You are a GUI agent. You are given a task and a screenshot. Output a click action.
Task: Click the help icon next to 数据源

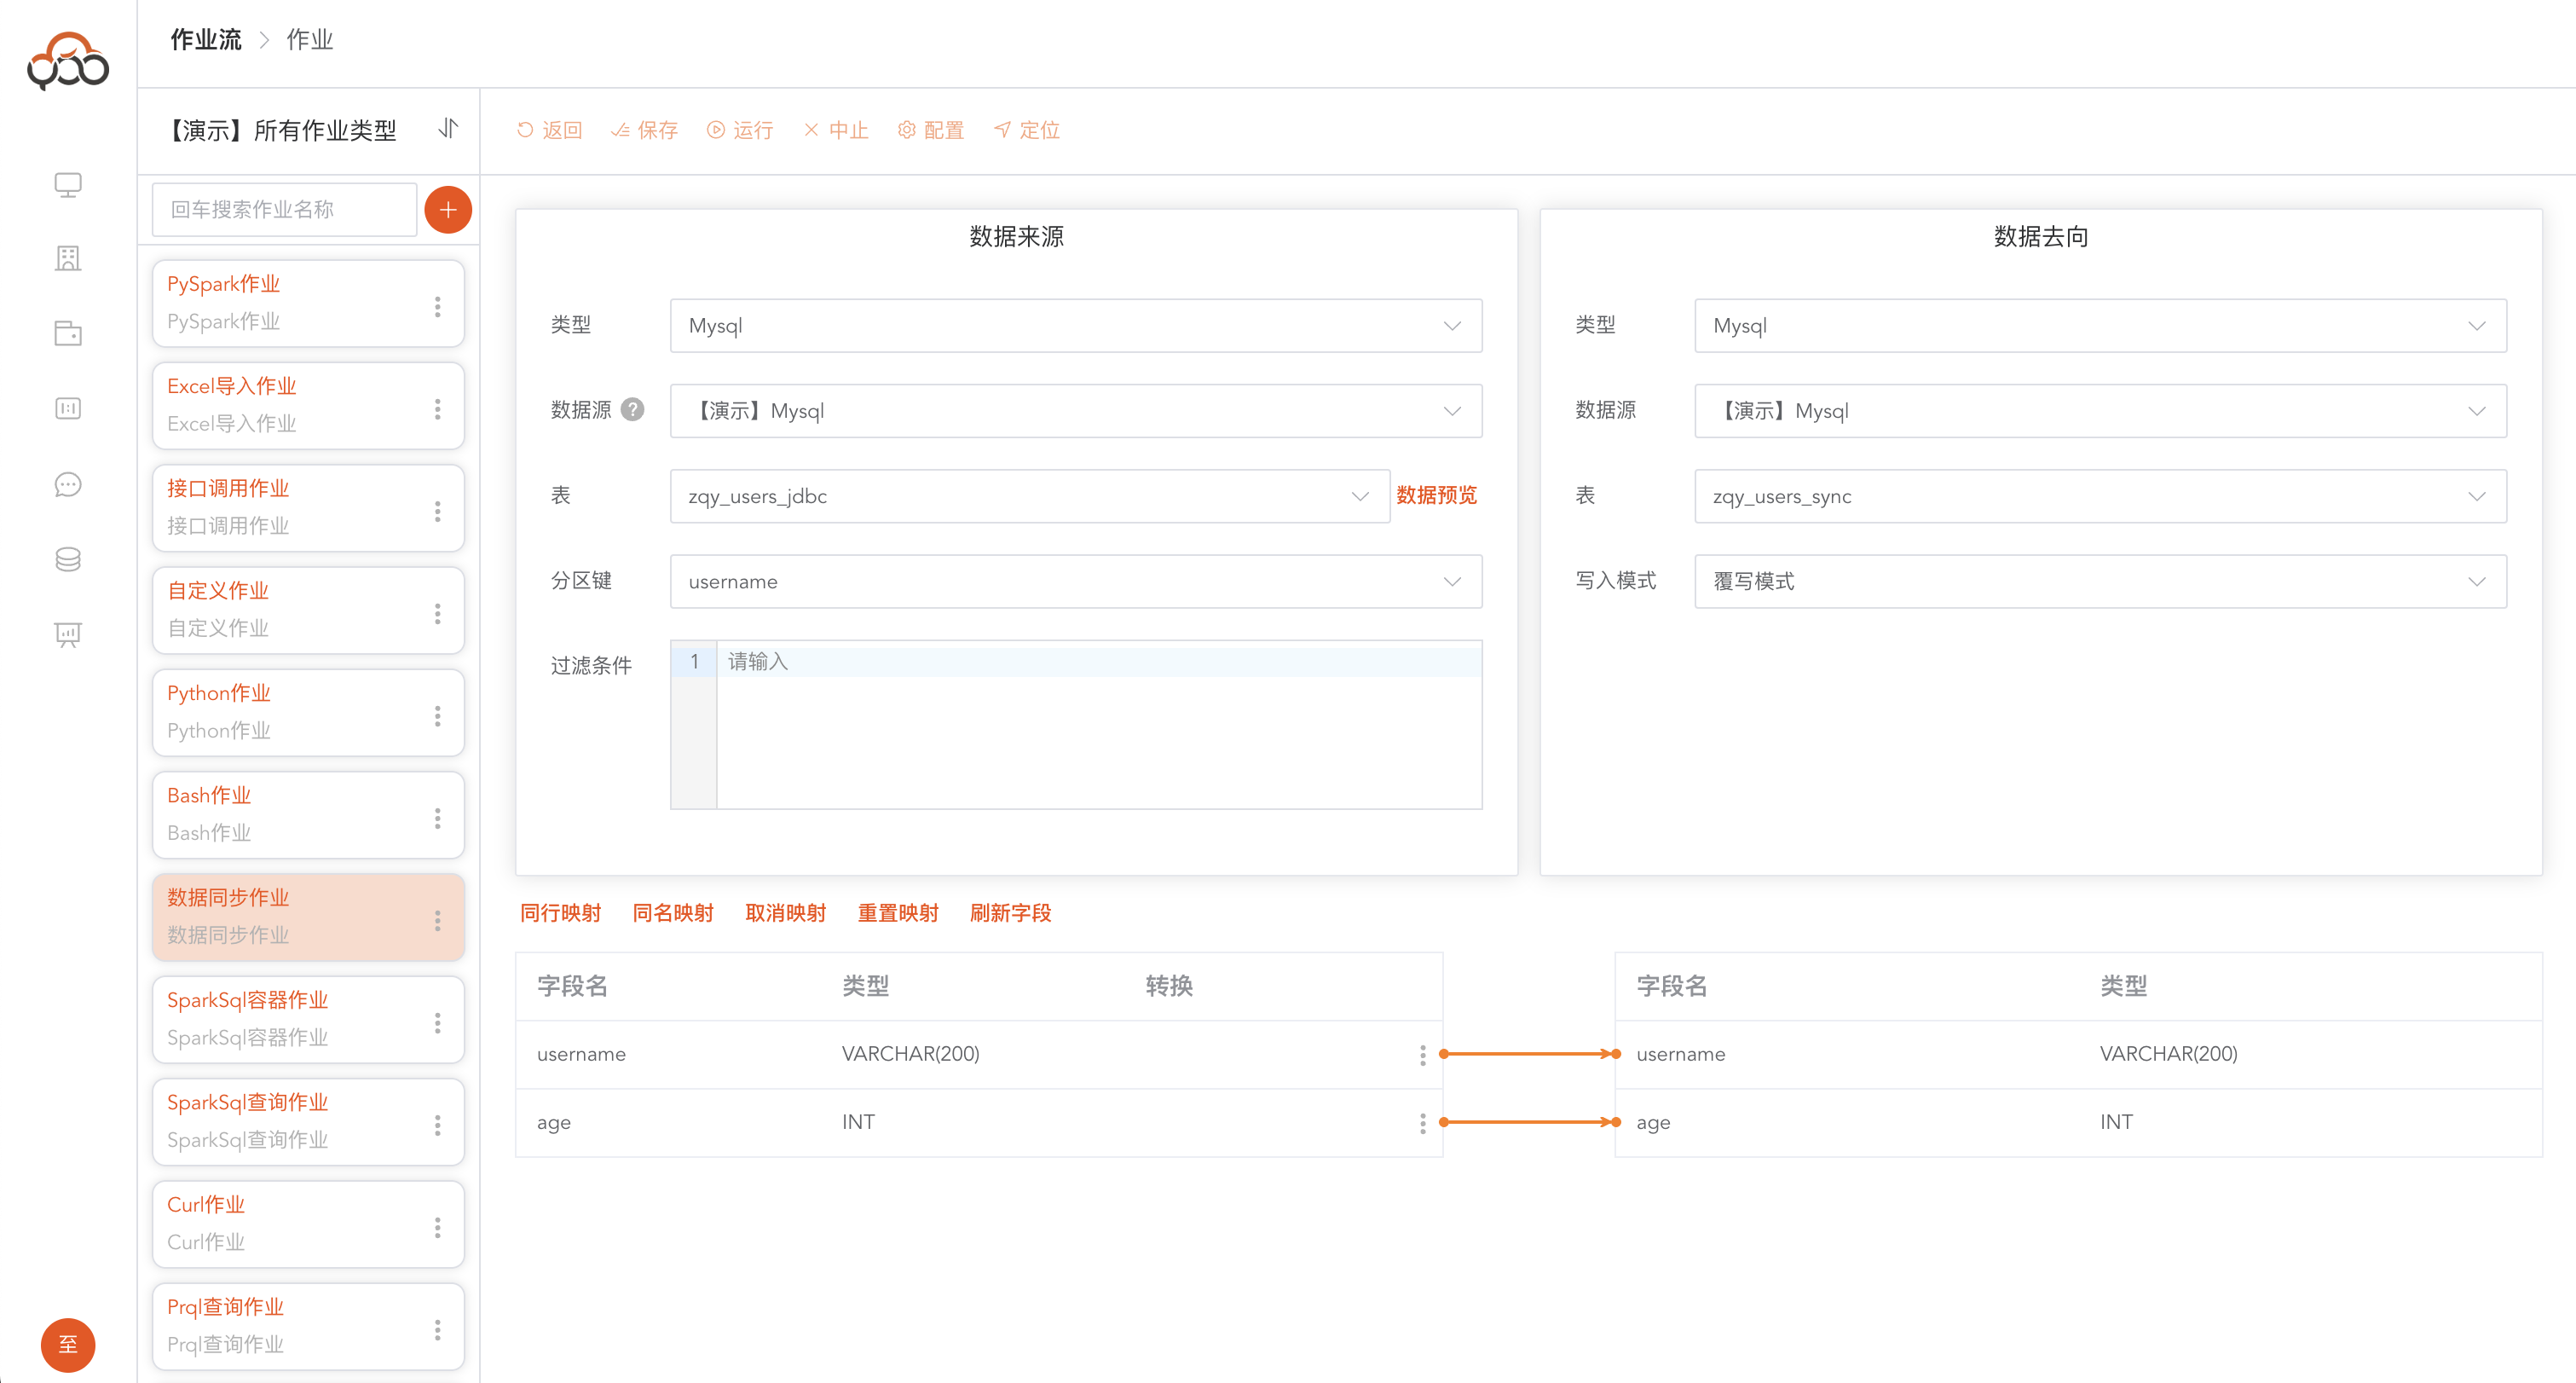click(x=632, y=410)
